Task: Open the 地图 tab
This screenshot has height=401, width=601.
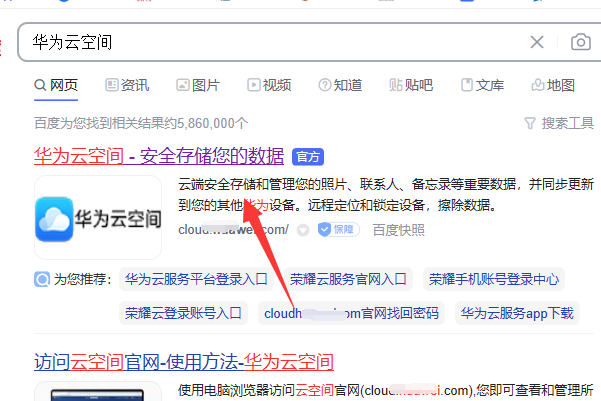Action: coord(553,85)
